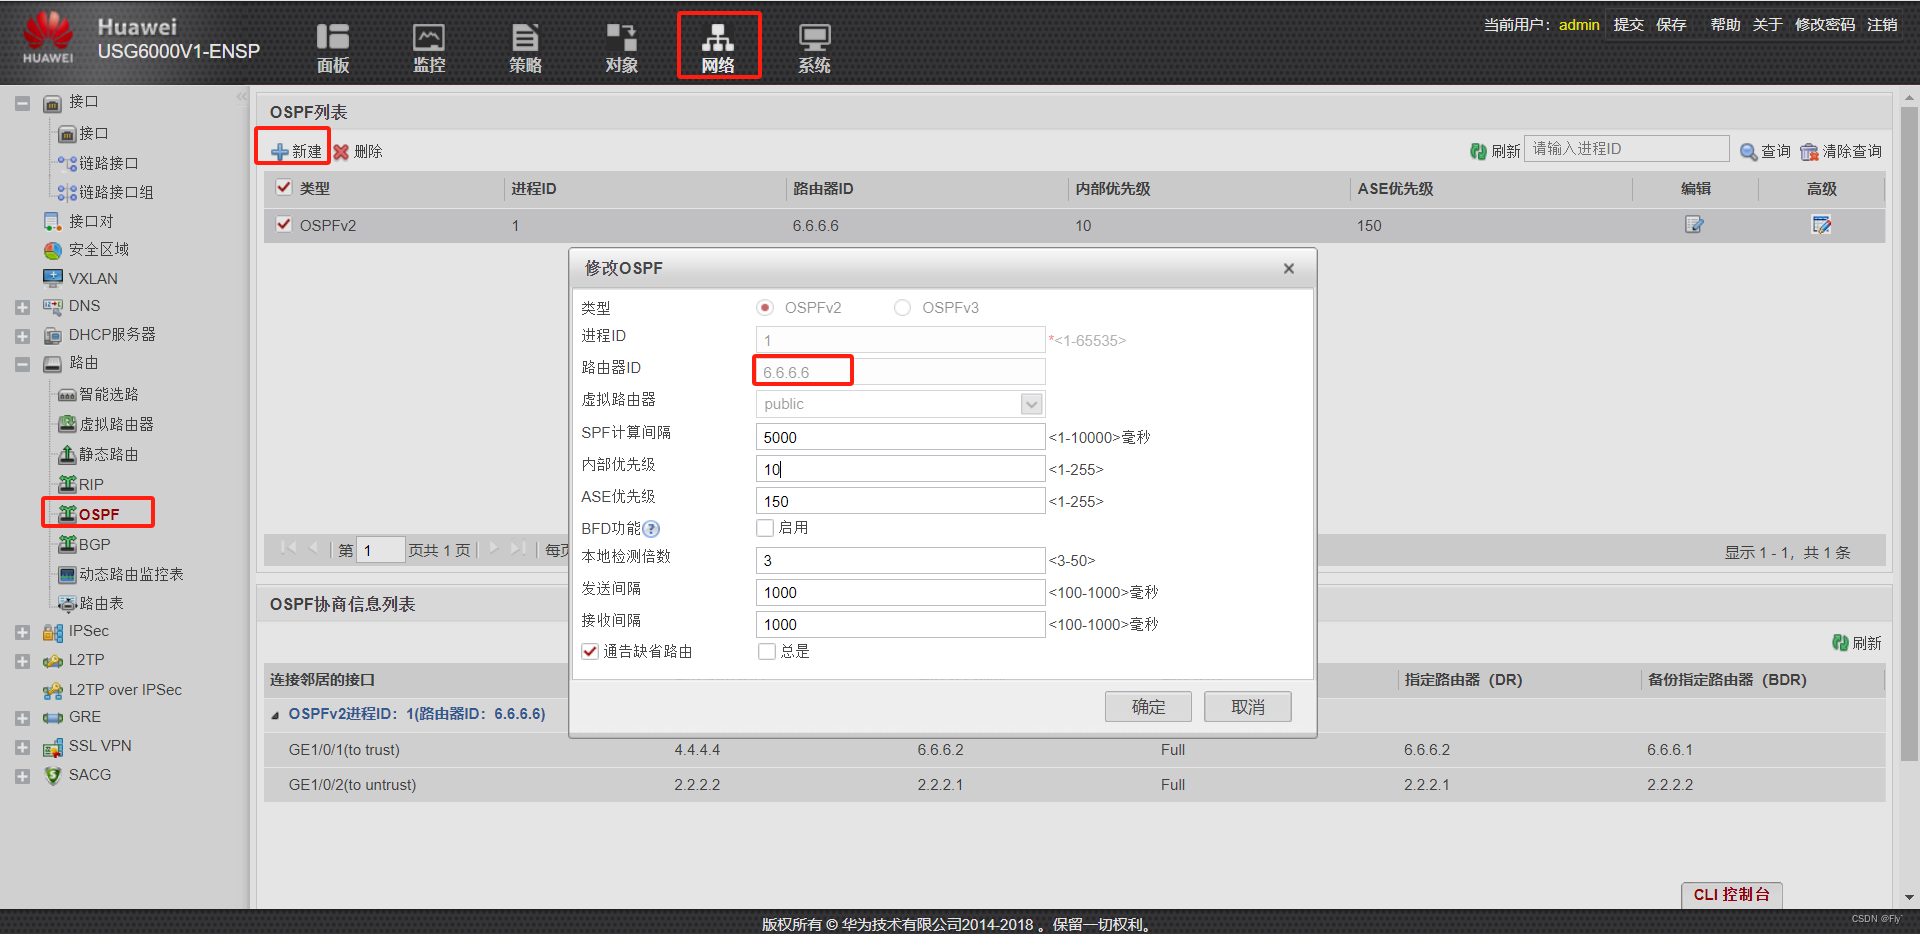Expand the SSL VPN tree node
Screen dimensions: 1920x934
click(22, 747)
